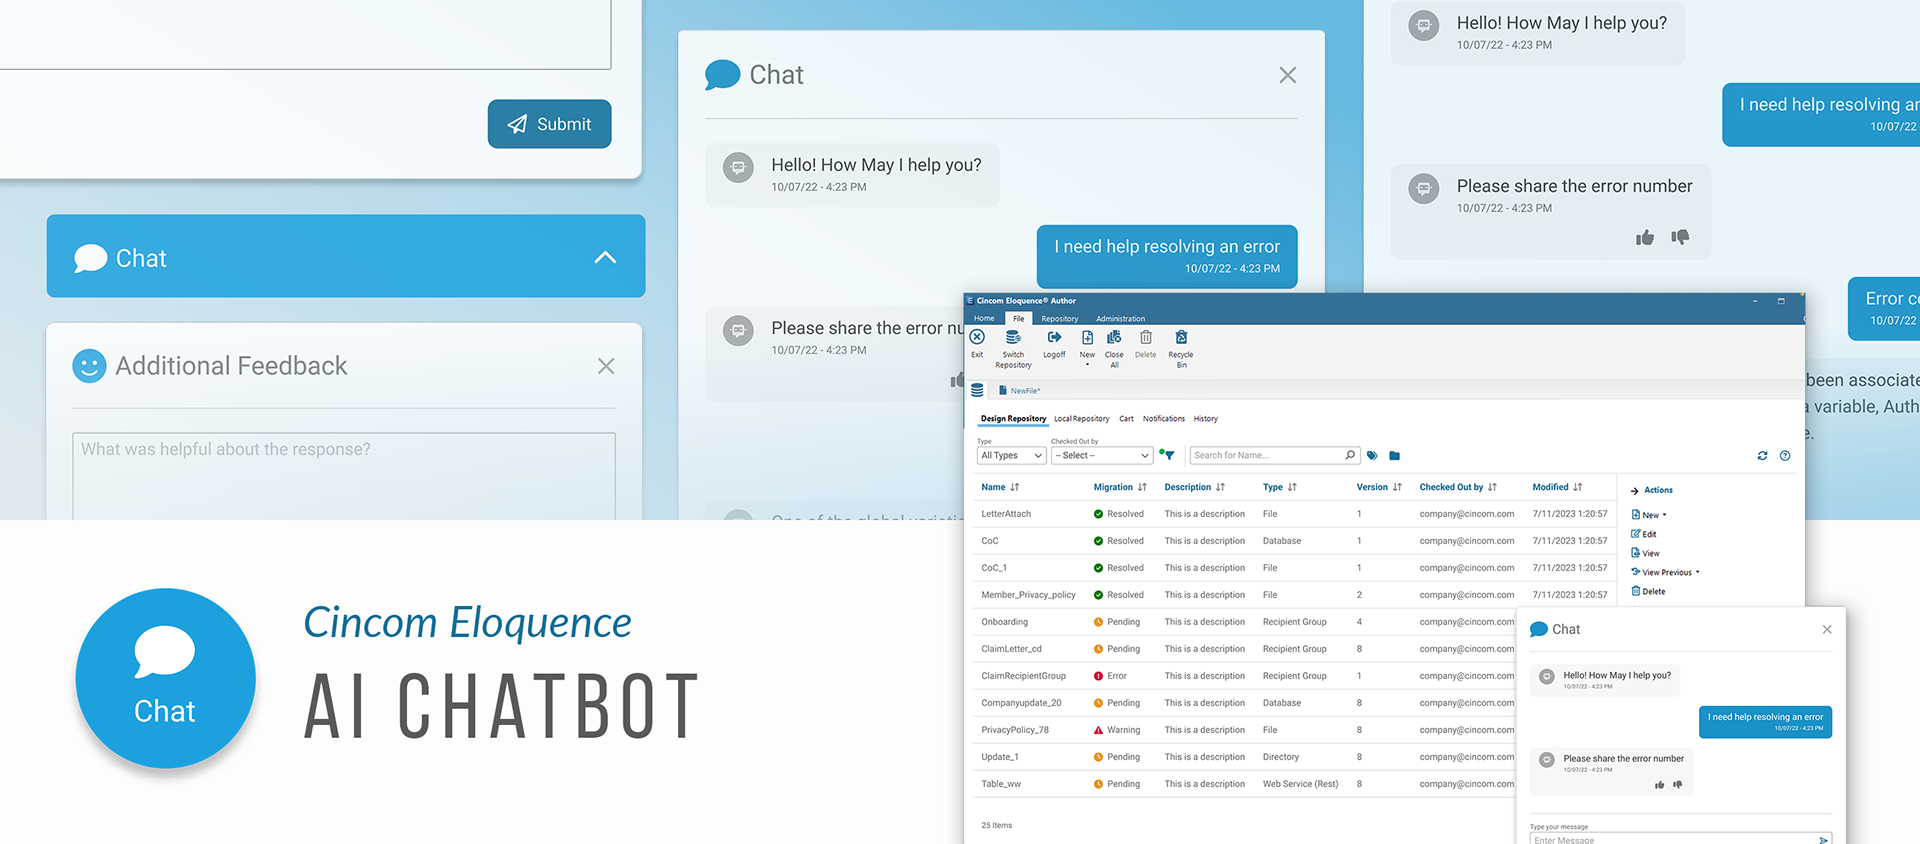Open the Cart tab
The height and width of the screenshot is (844, 1920).
point(1126,419)
